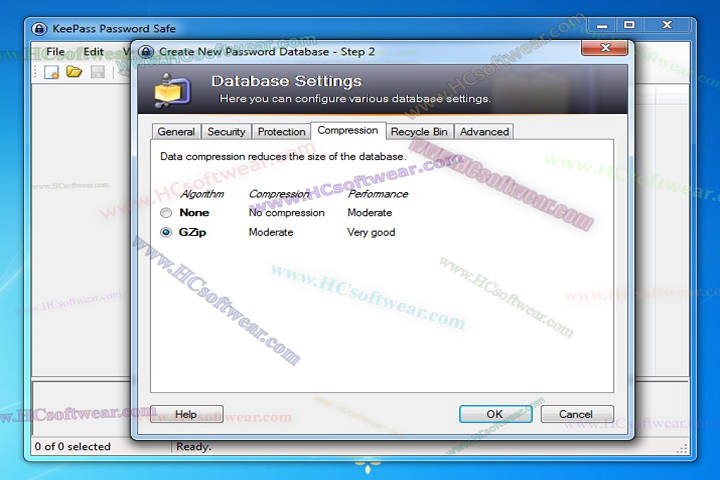
Task: Select the Compression tab
Action: [348, 130]
